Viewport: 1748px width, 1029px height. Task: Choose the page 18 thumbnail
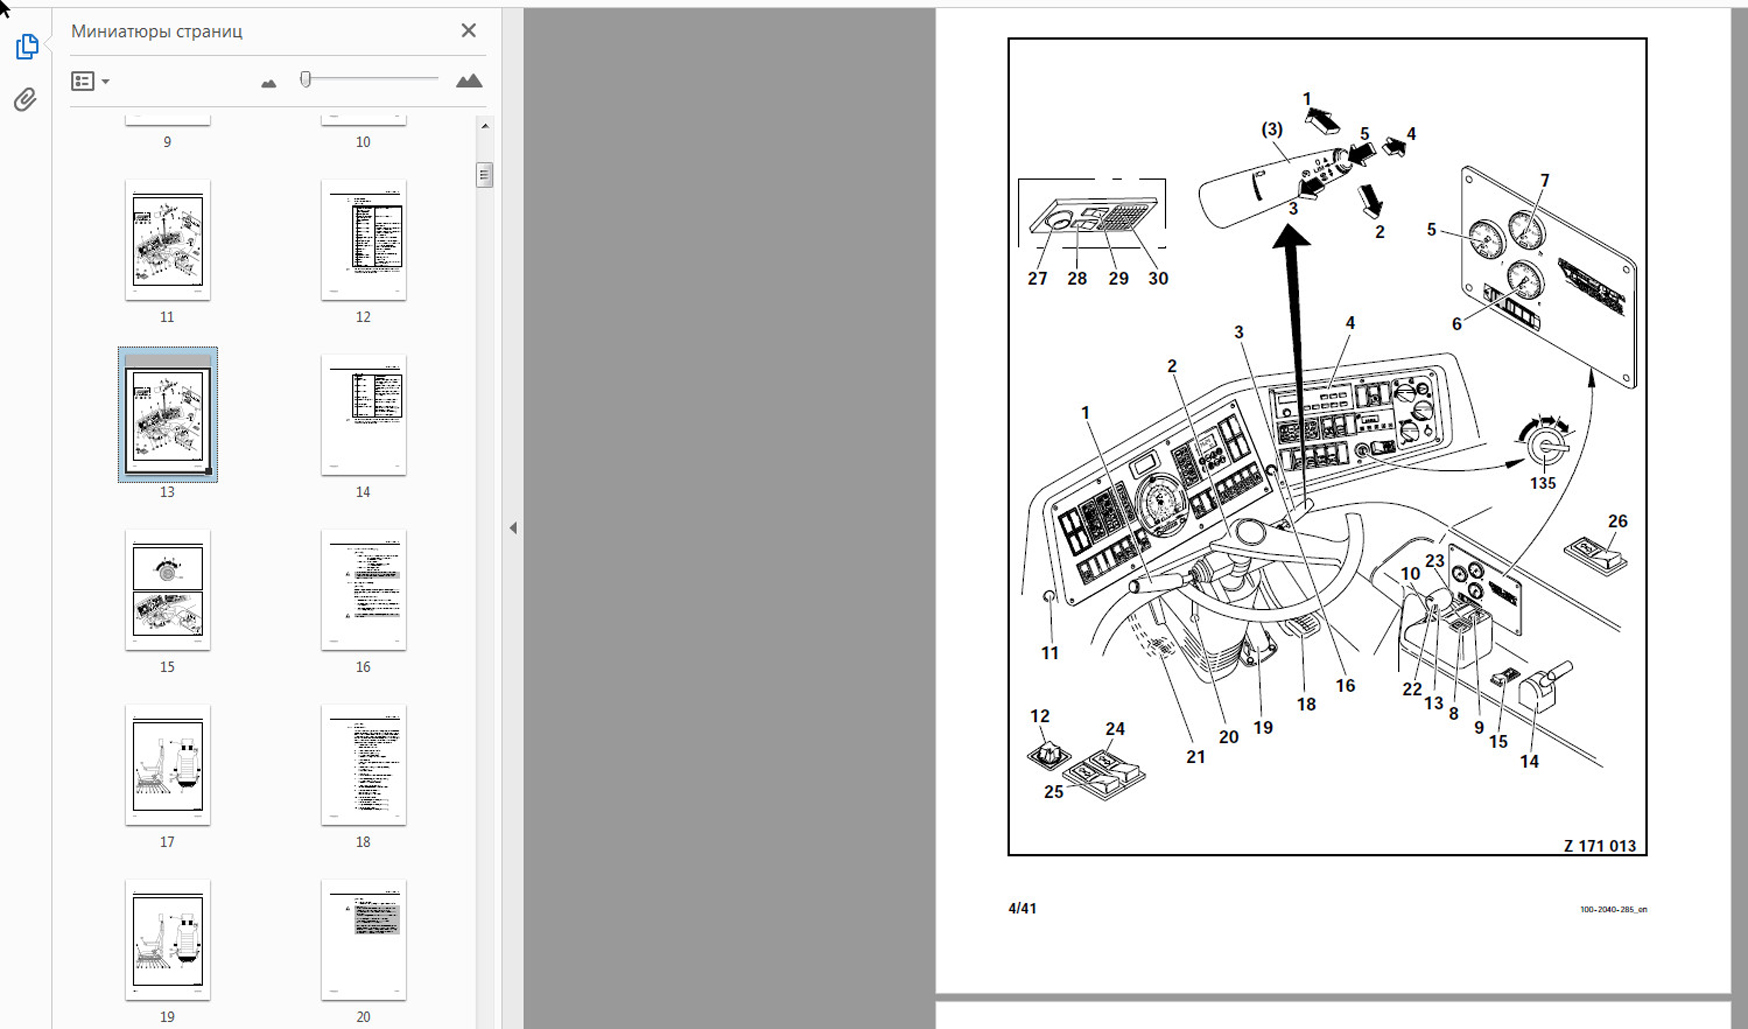tap(363, 765)
